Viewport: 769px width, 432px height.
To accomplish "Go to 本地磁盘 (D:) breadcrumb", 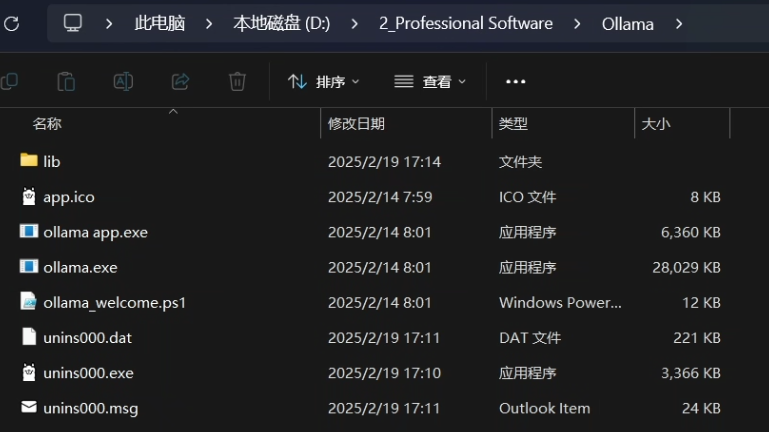I will pos(282,24).
